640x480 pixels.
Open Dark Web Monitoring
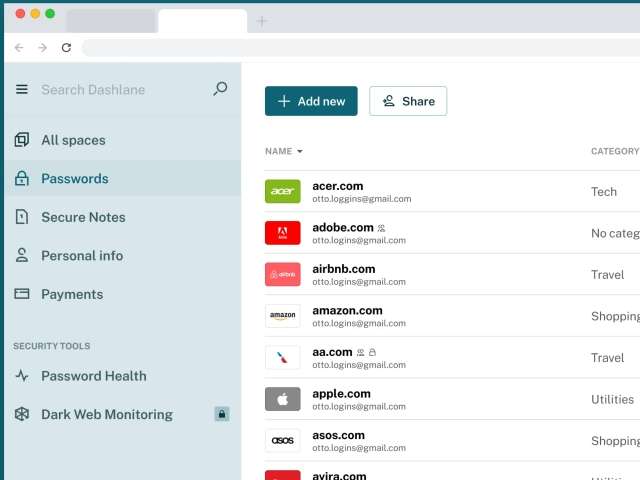(x=122, y=414)
